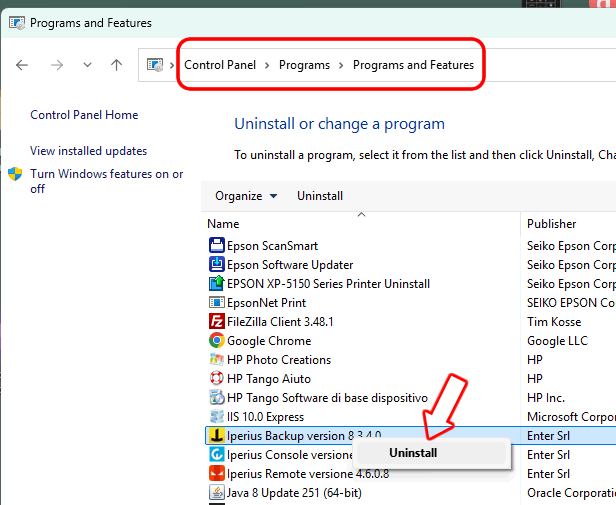Screen dimensions: 616x505
Task: Click the Back navigation arrow
Action: (x=22, y=65)
